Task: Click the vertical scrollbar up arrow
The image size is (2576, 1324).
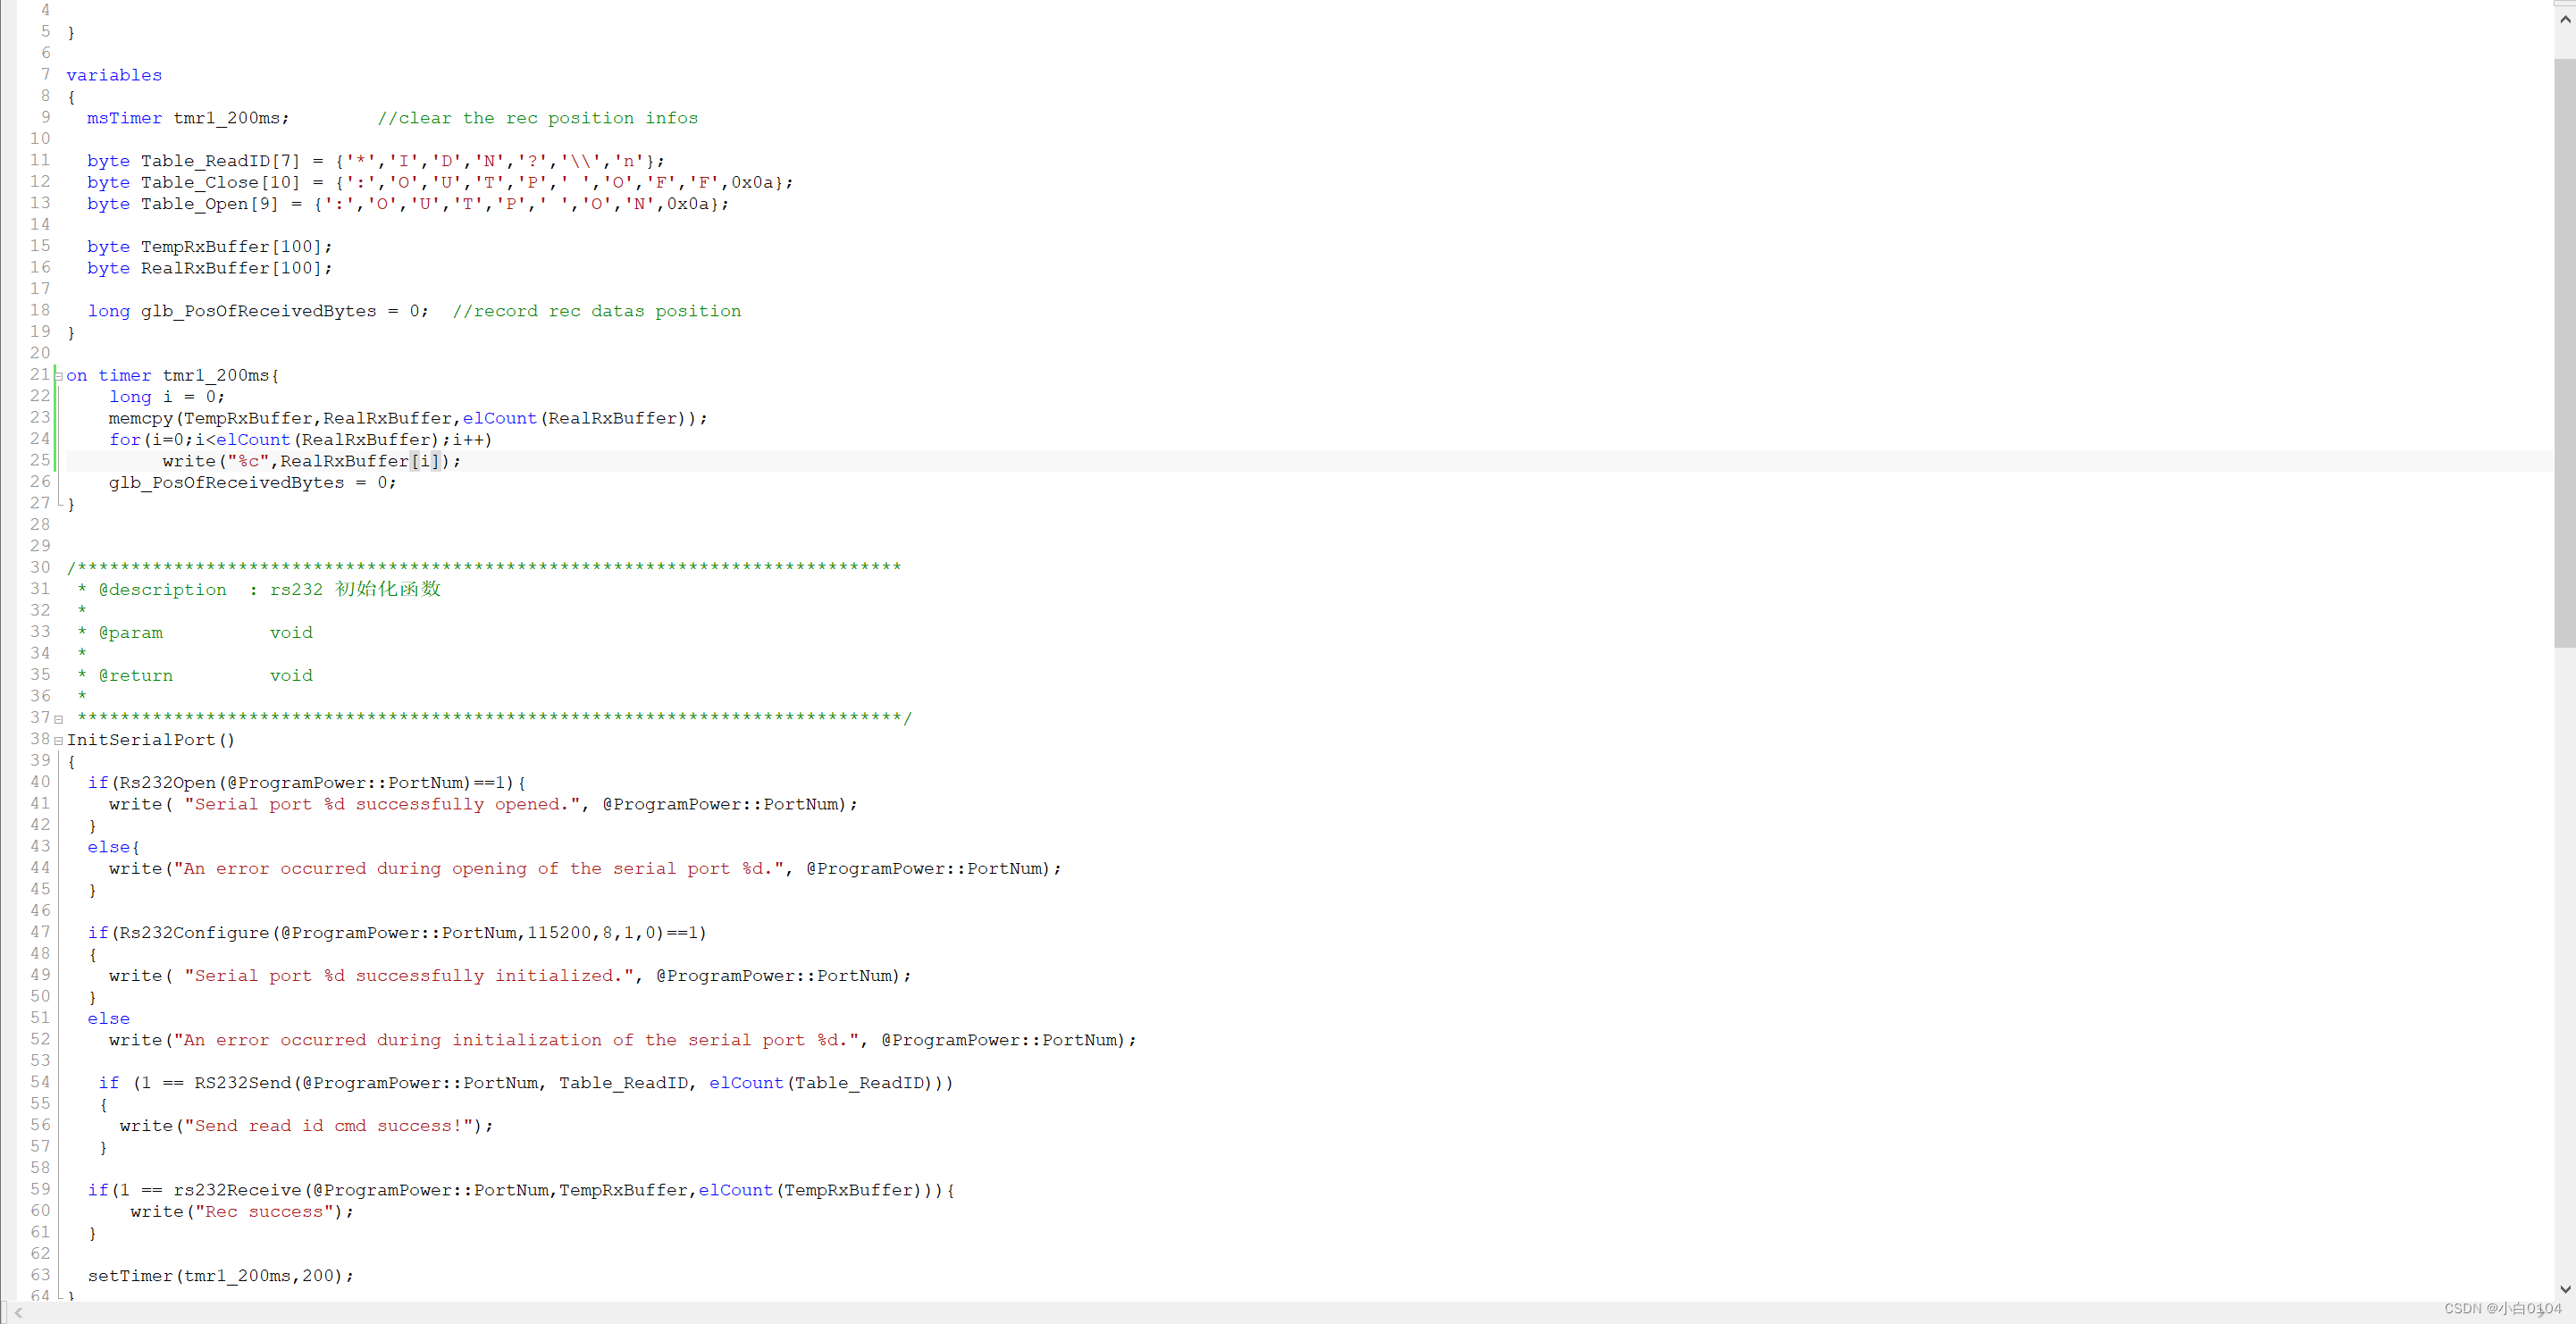Action: click(2565, 19)
